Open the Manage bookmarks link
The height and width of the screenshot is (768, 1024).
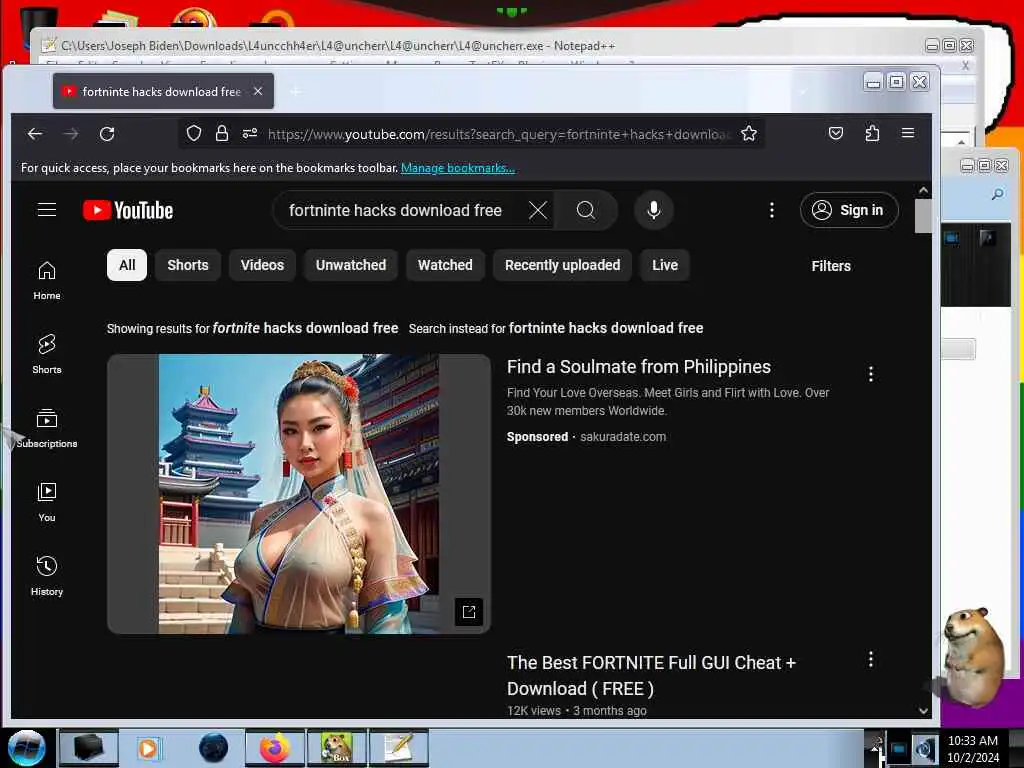(x=458, y=168)
